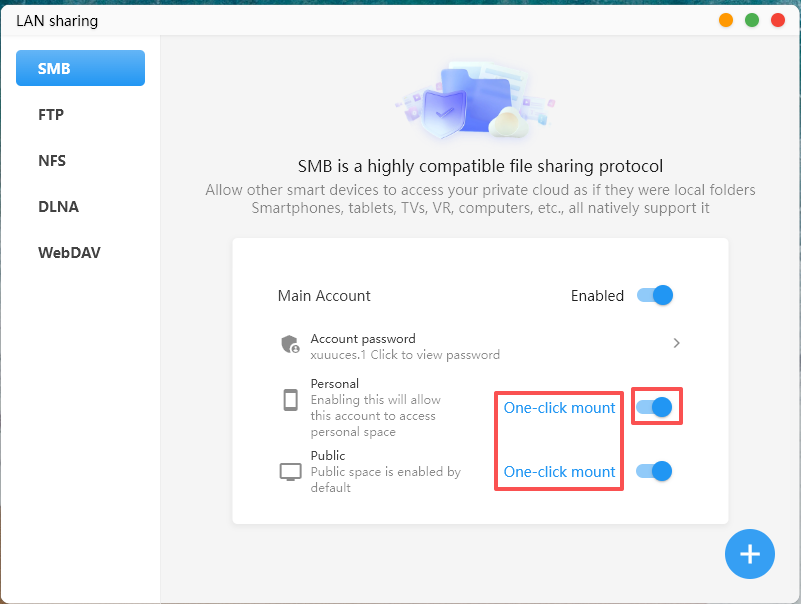
Task: Toggle the Public space switch
Action: coord(654,471)
